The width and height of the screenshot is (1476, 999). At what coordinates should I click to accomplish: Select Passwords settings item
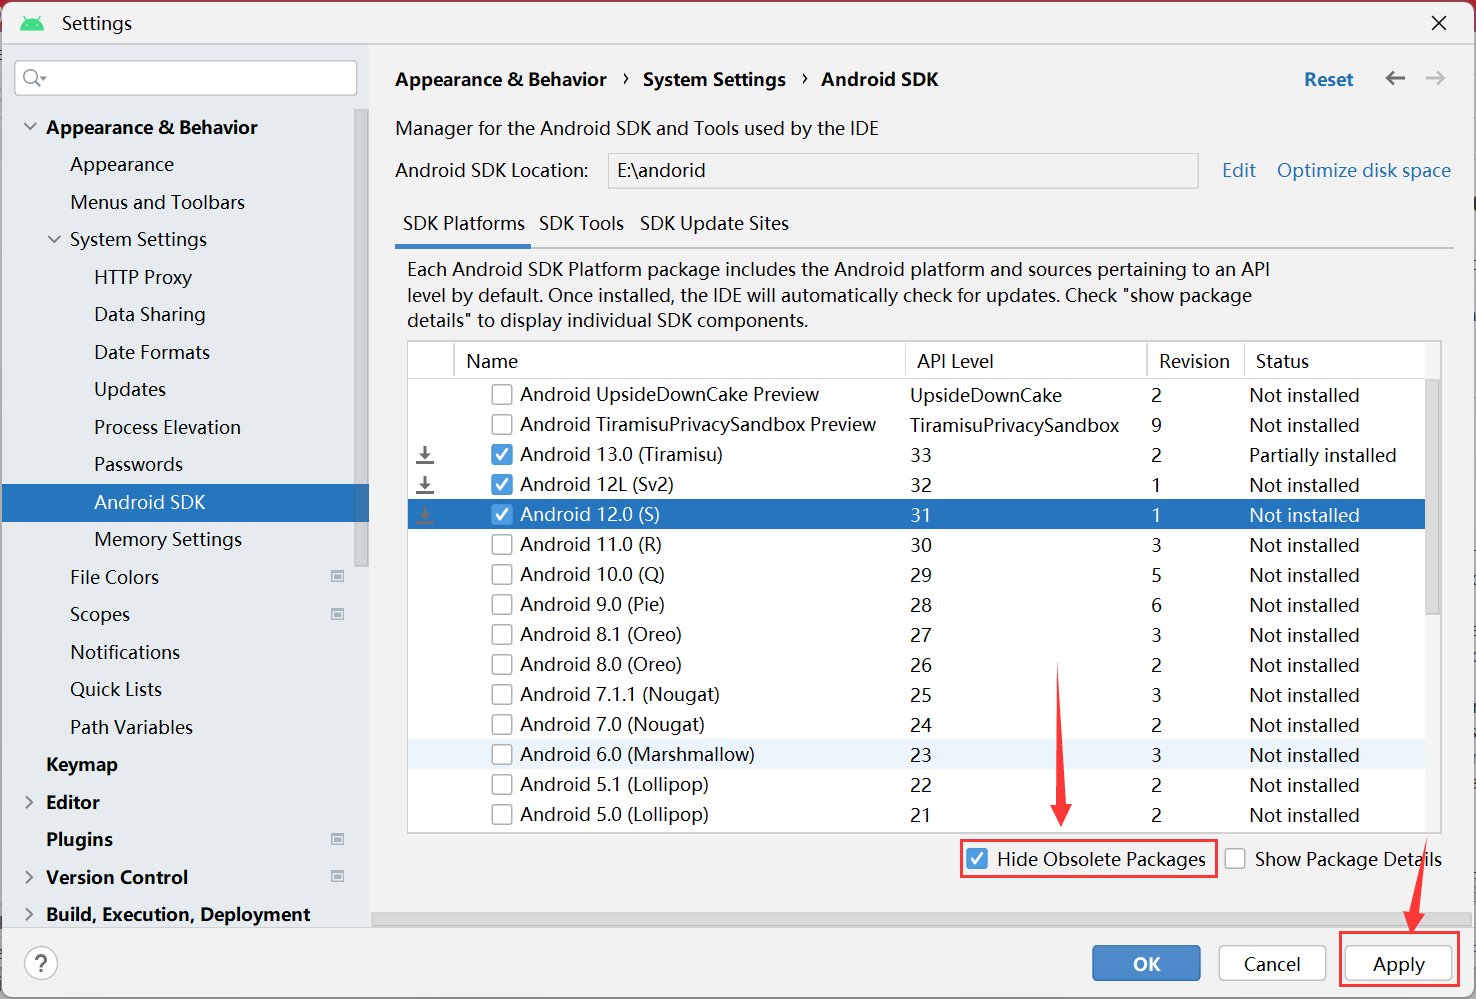(138, 464)
